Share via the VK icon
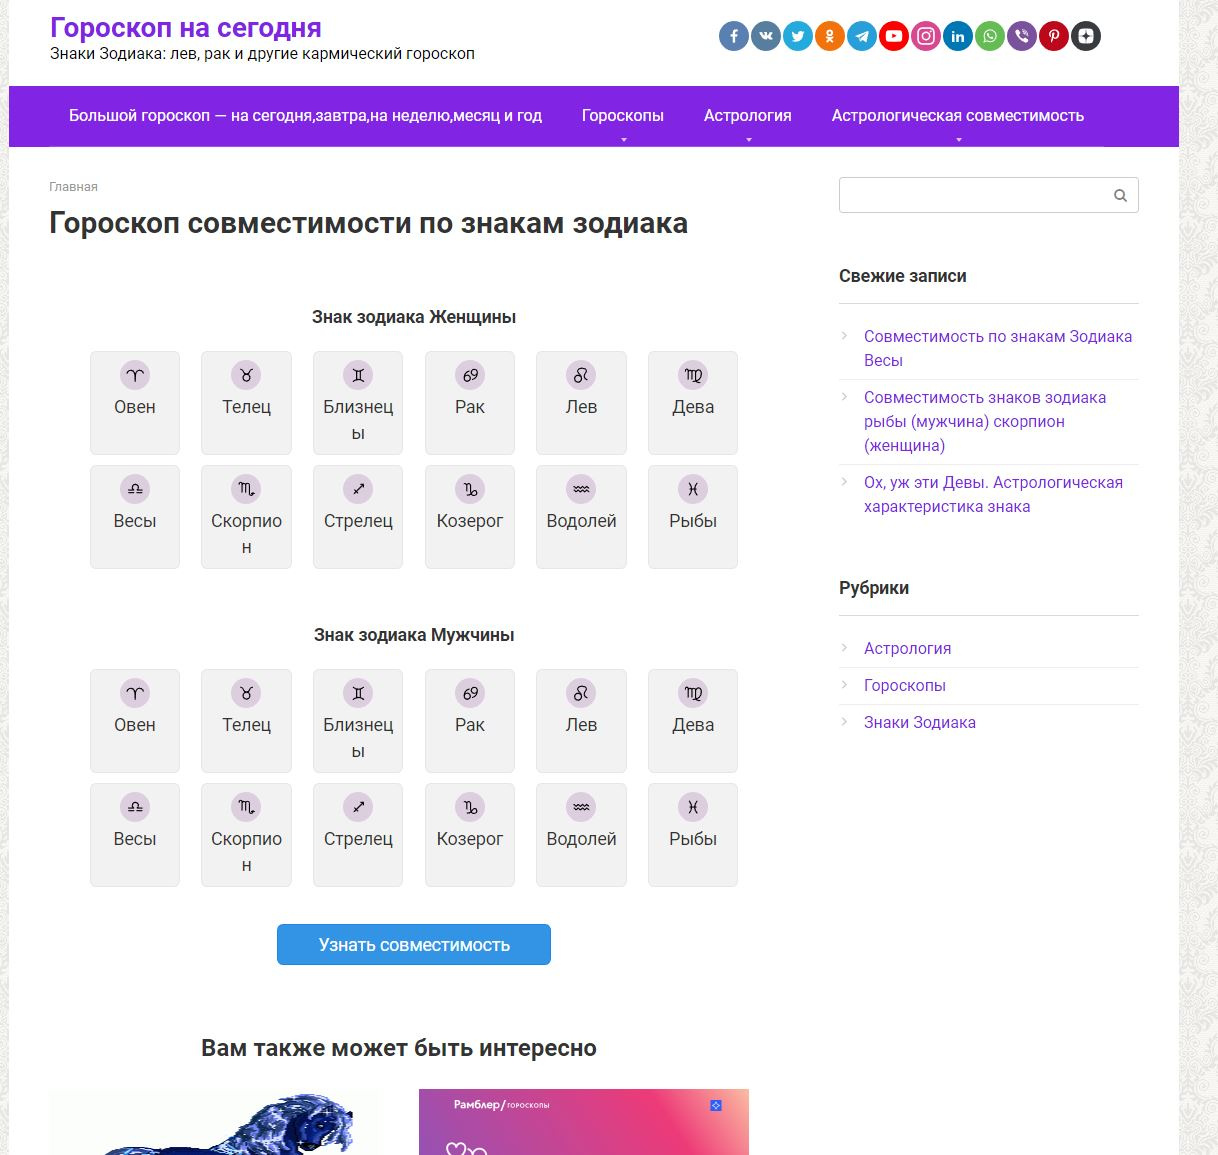The image size is (1218, 1155). (766, 36)
